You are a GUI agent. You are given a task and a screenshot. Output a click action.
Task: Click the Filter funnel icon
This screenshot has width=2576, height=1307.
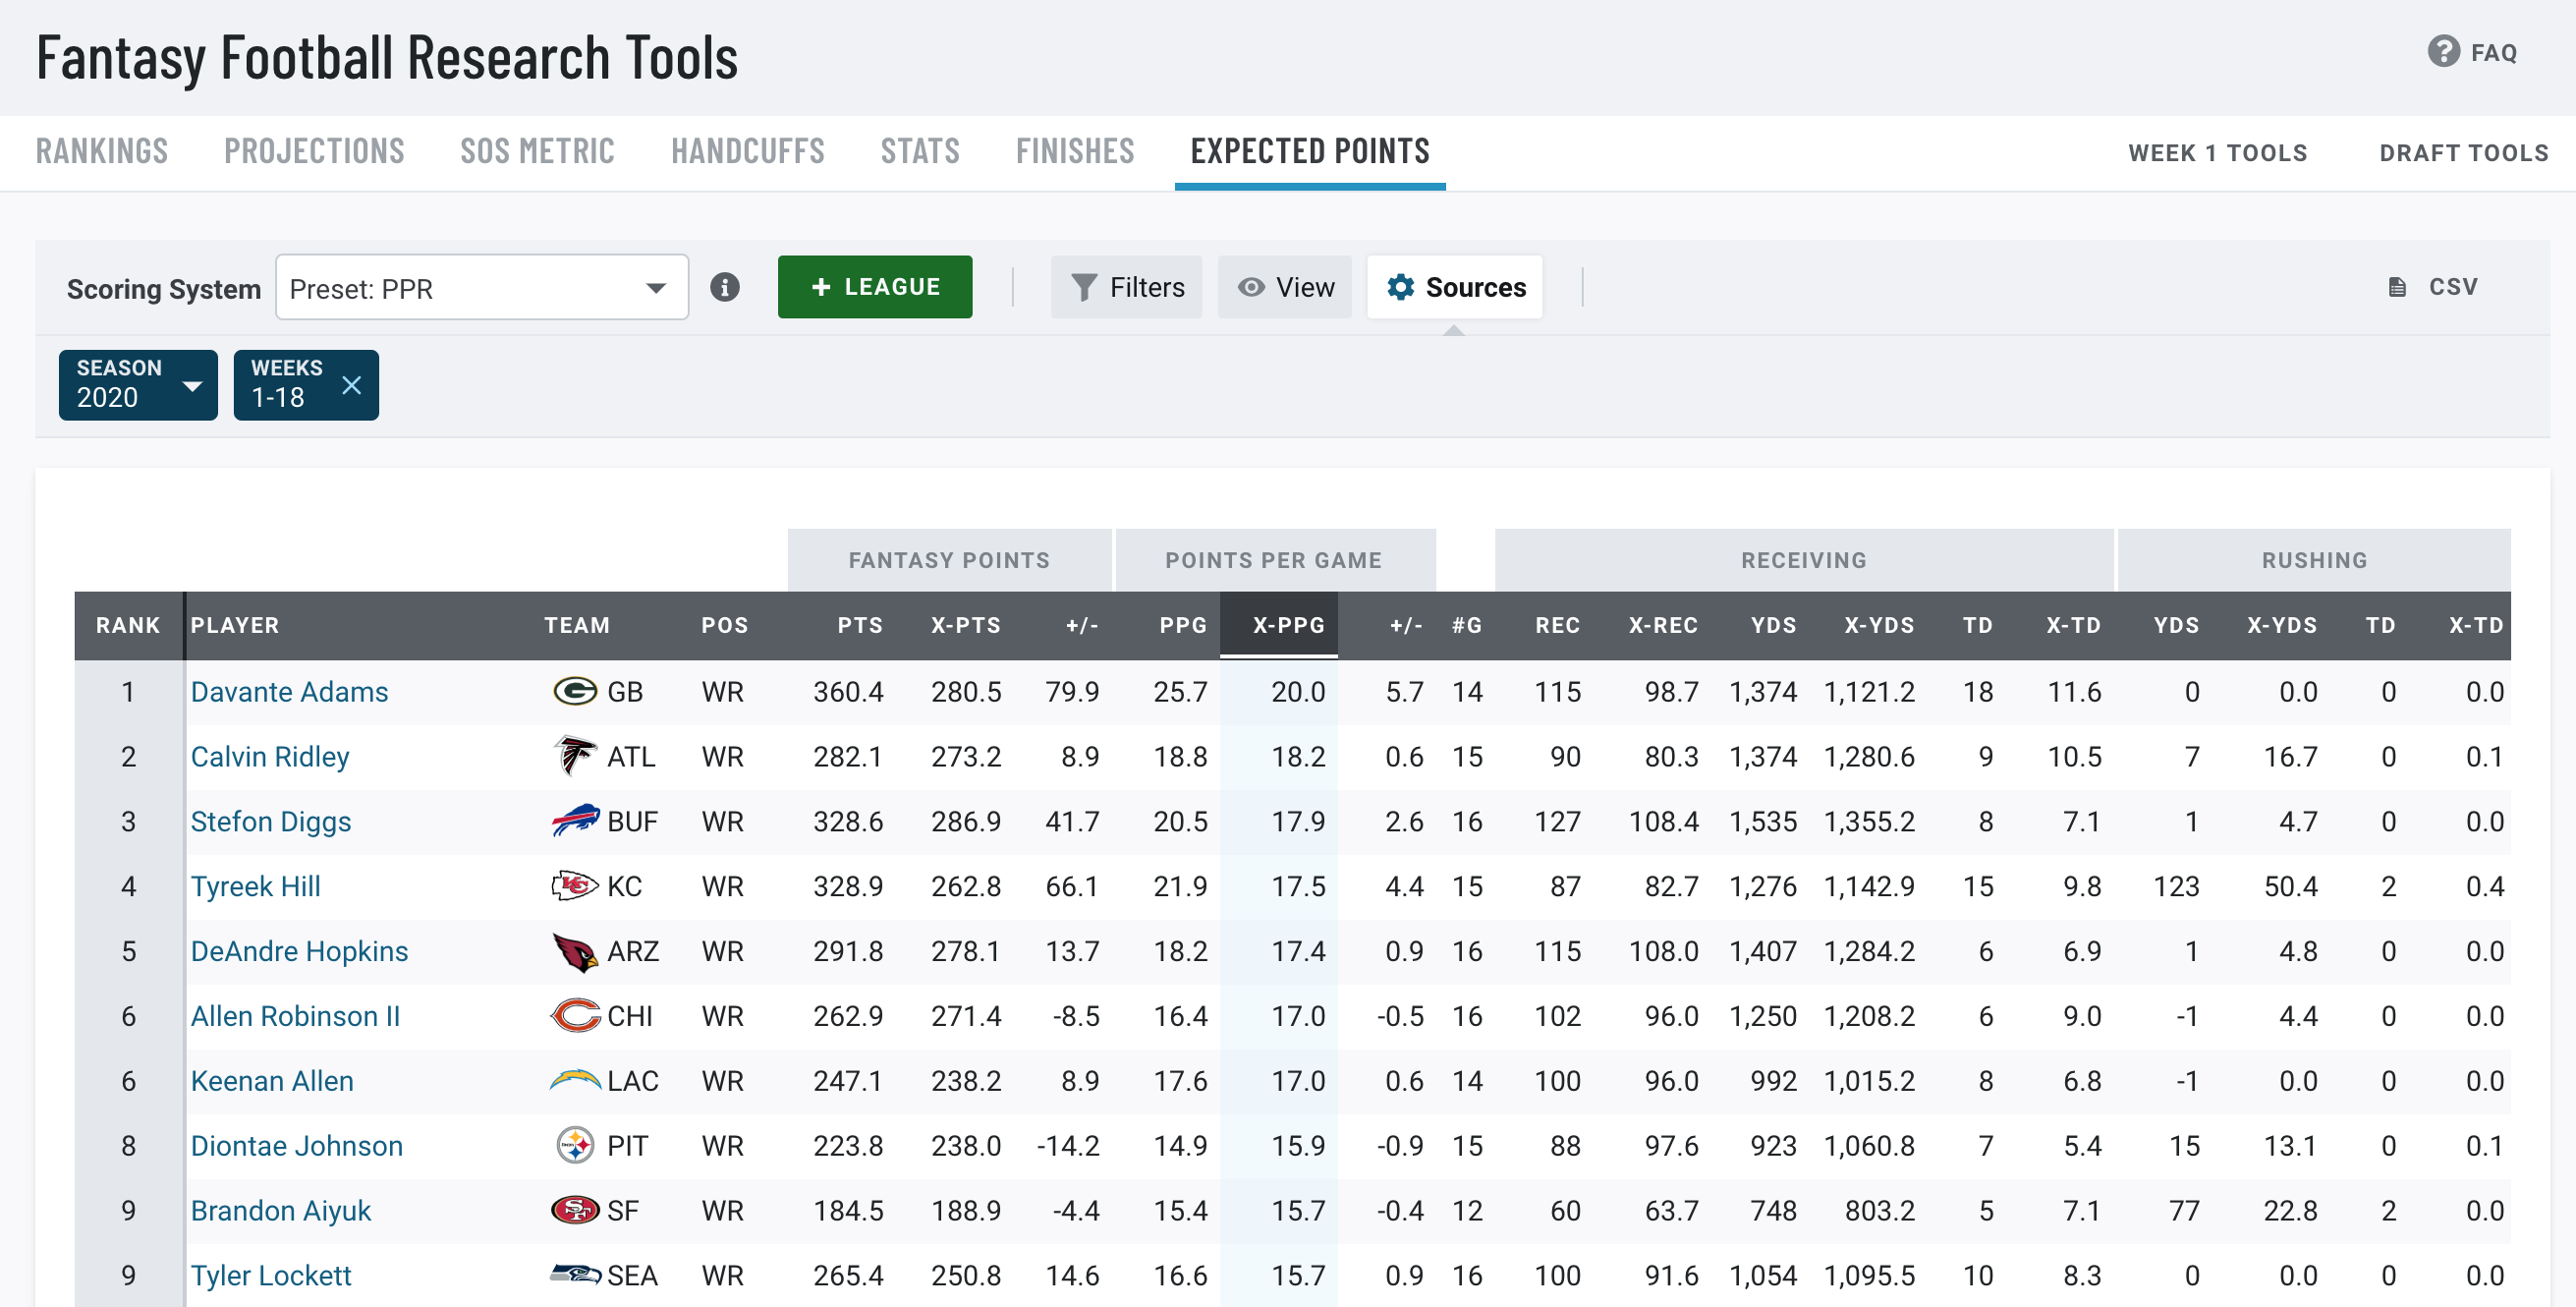tap(1085, 287)
